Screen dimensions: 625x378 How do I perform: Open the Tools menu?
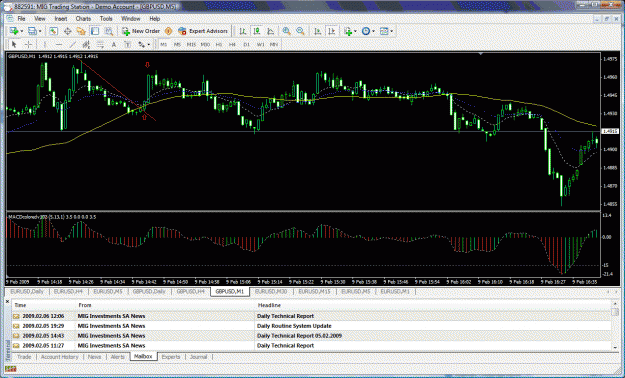pos(106,19)
